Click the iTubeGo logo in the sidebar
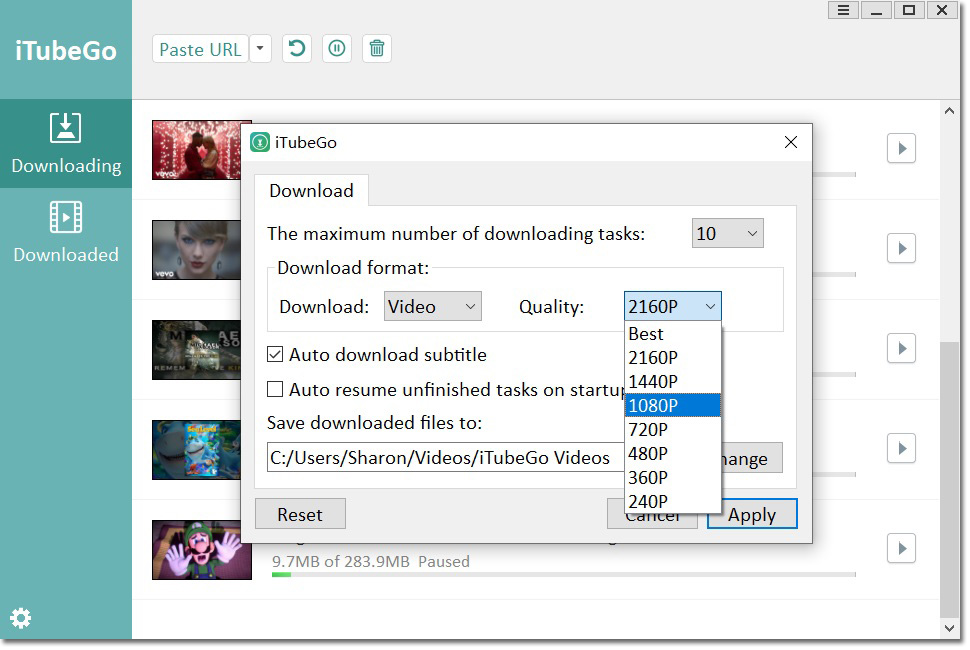Viewport: 970px width, 650px height. 66,51
